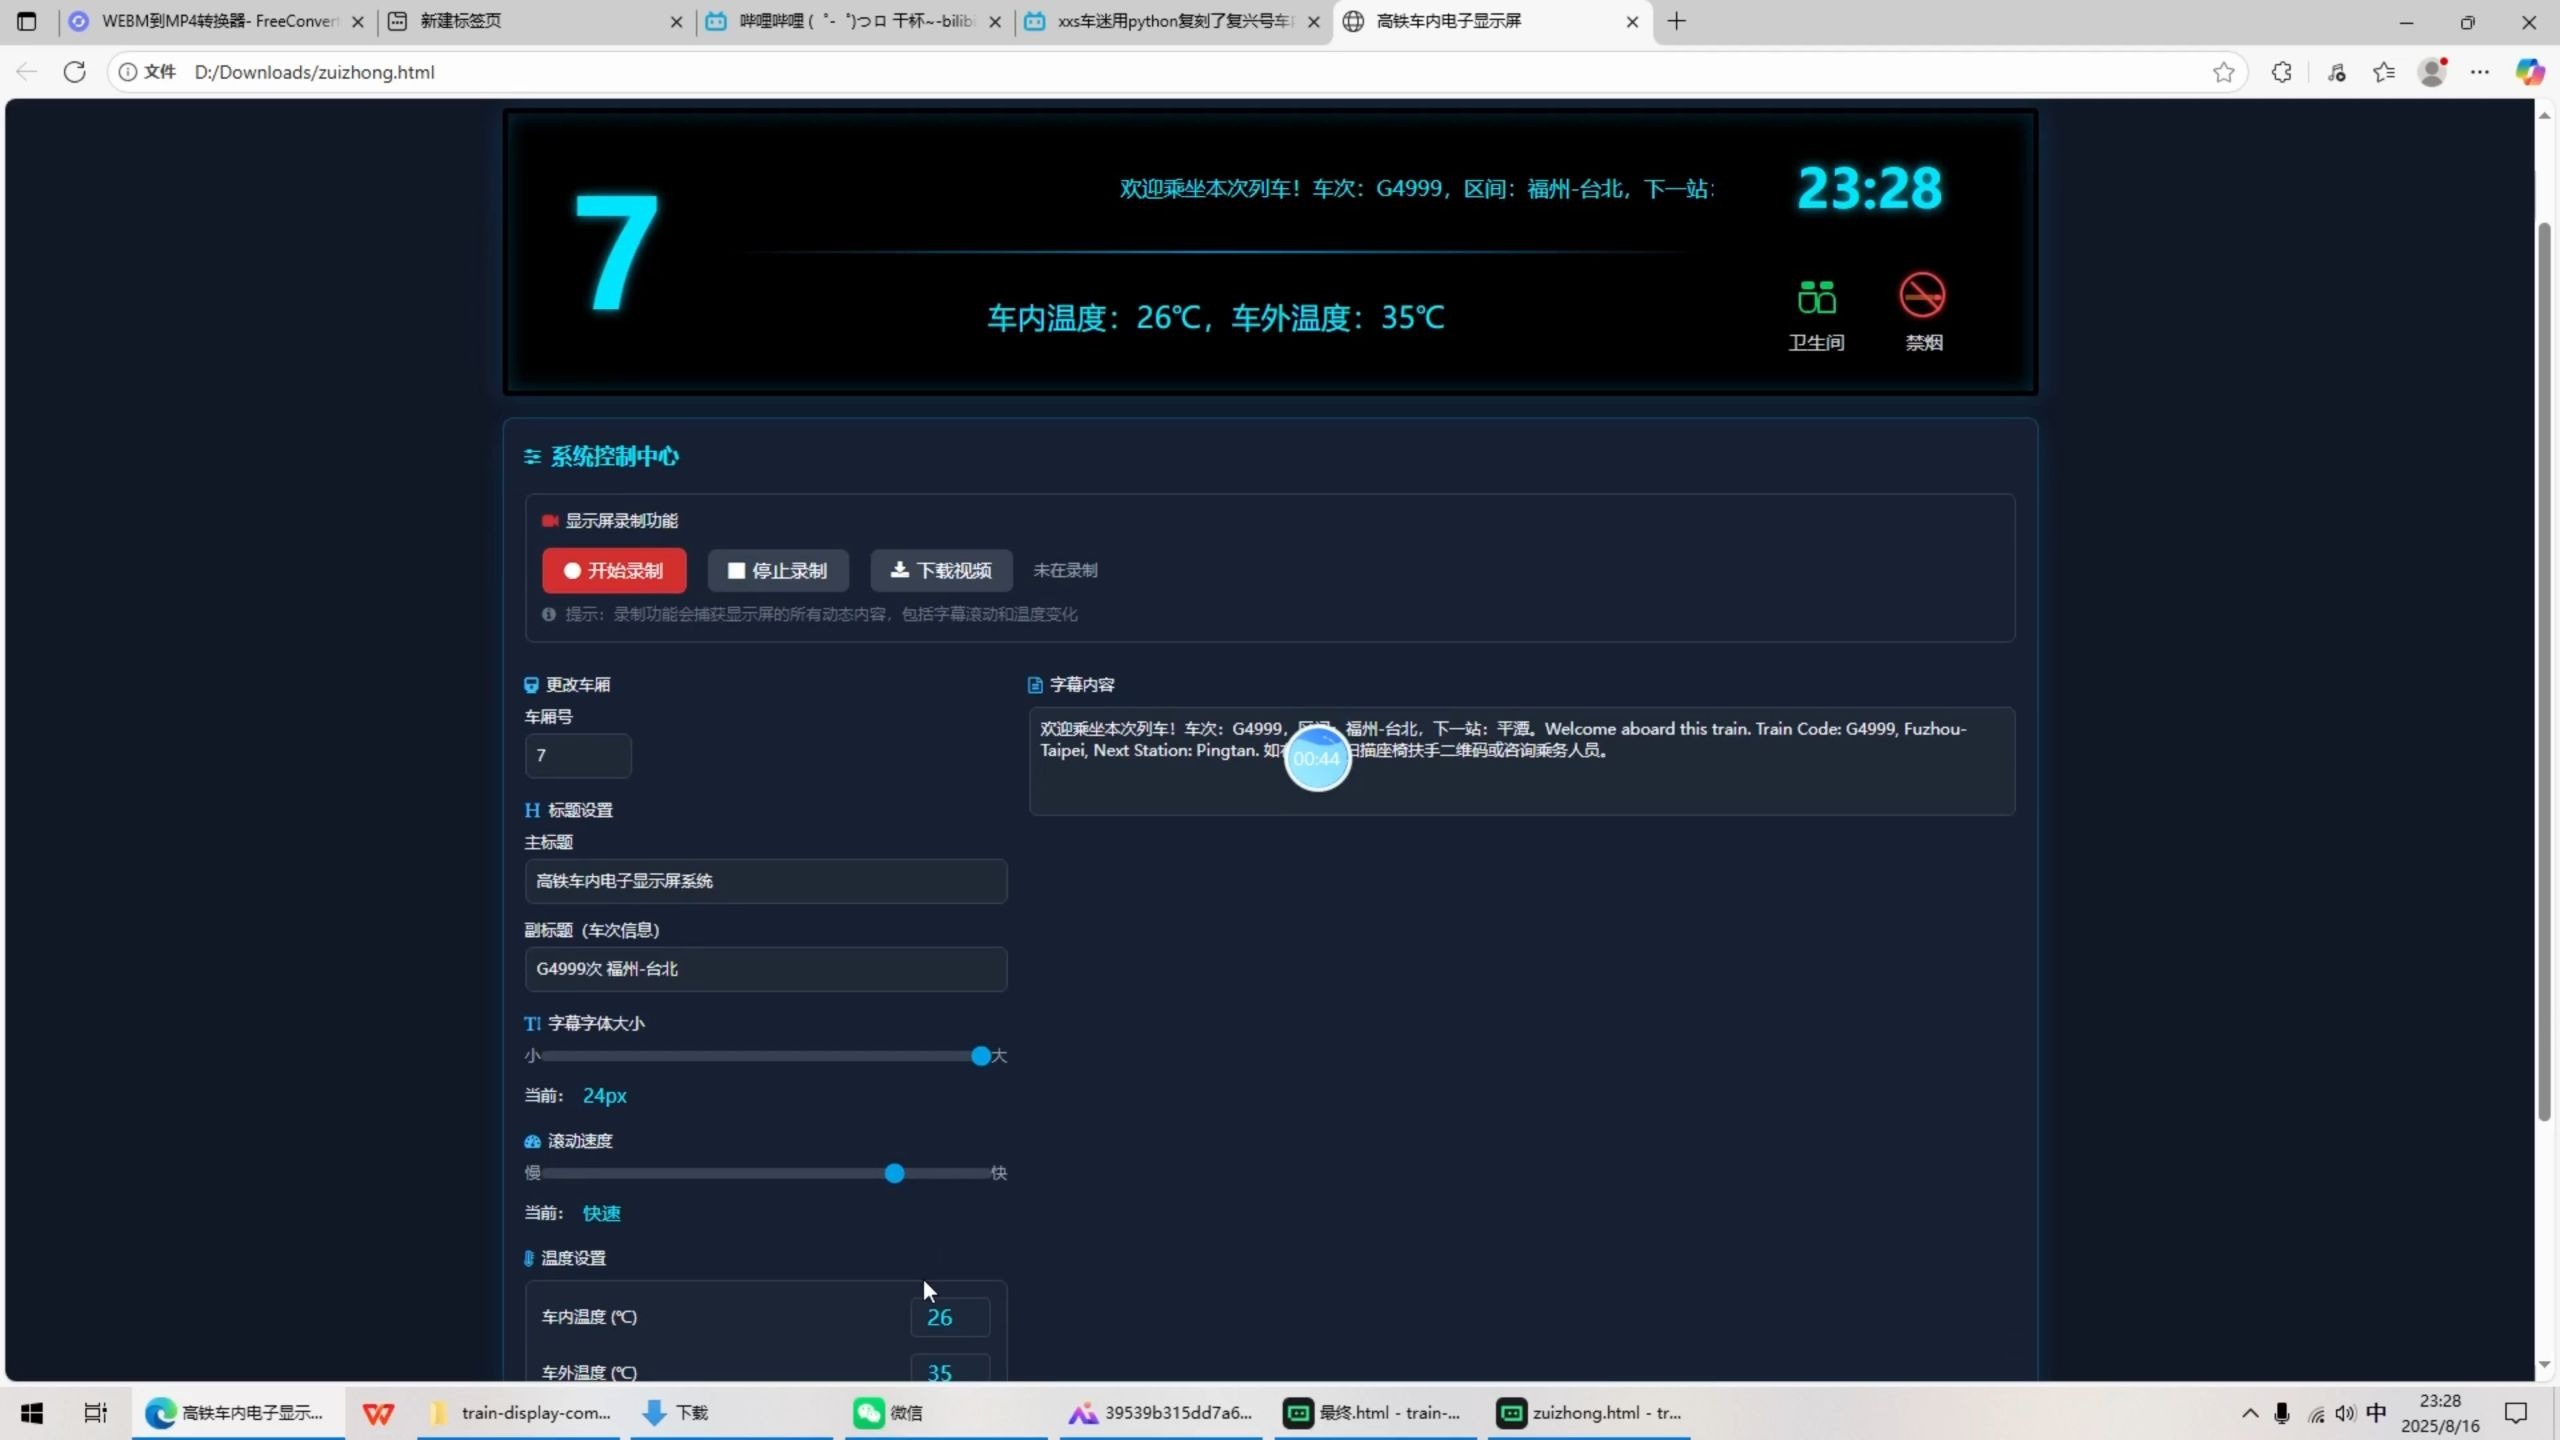The height and width of the screenshot is (1440, 2560).
Task: Open the notification center icon
Action: coord(2516,1412)
